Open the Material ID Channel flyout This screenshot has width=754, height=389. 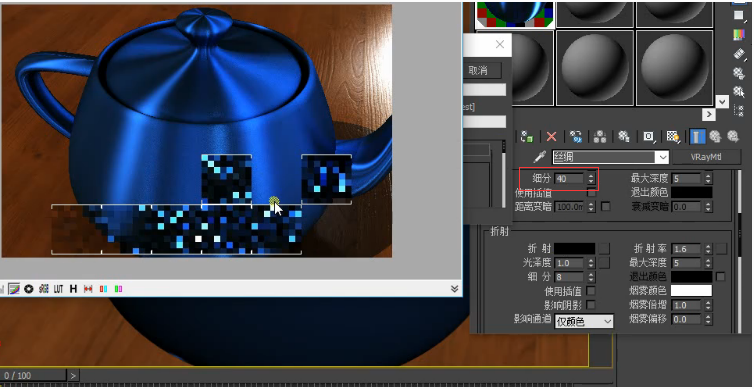[x=649, y=137]
